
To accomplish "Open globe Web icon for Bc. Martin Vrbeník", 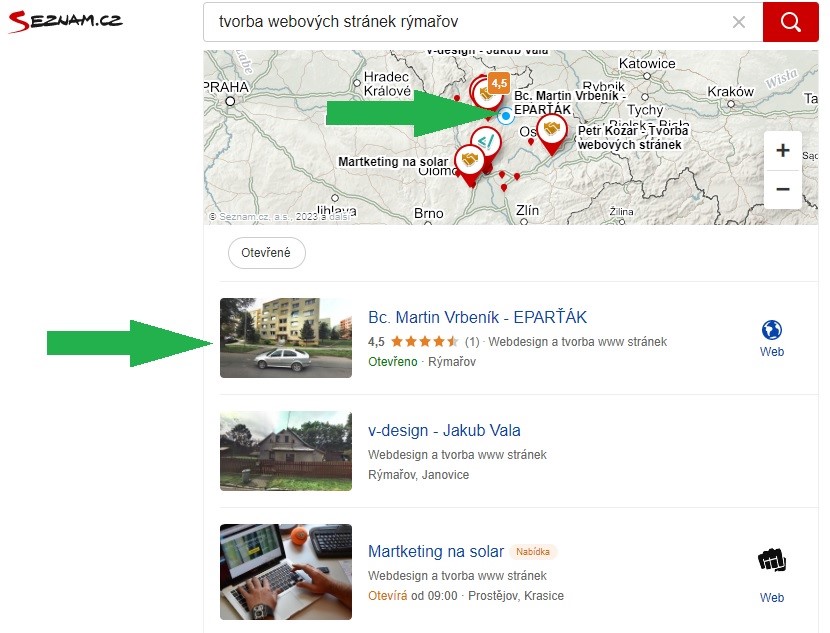I will [x=772, y=330].
